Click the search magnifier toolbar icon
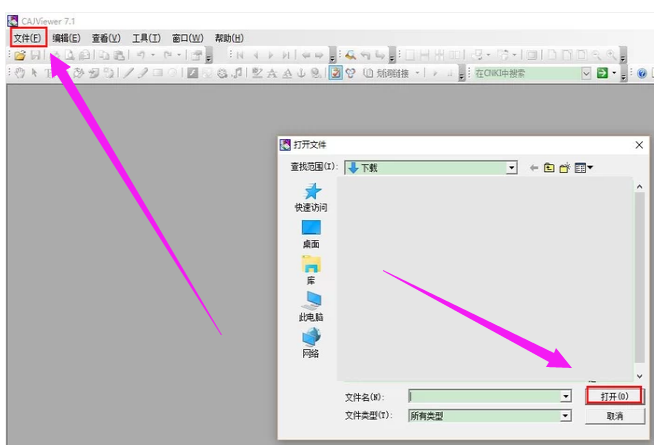Viewport: 661px width, 445px height. point(350,55)
